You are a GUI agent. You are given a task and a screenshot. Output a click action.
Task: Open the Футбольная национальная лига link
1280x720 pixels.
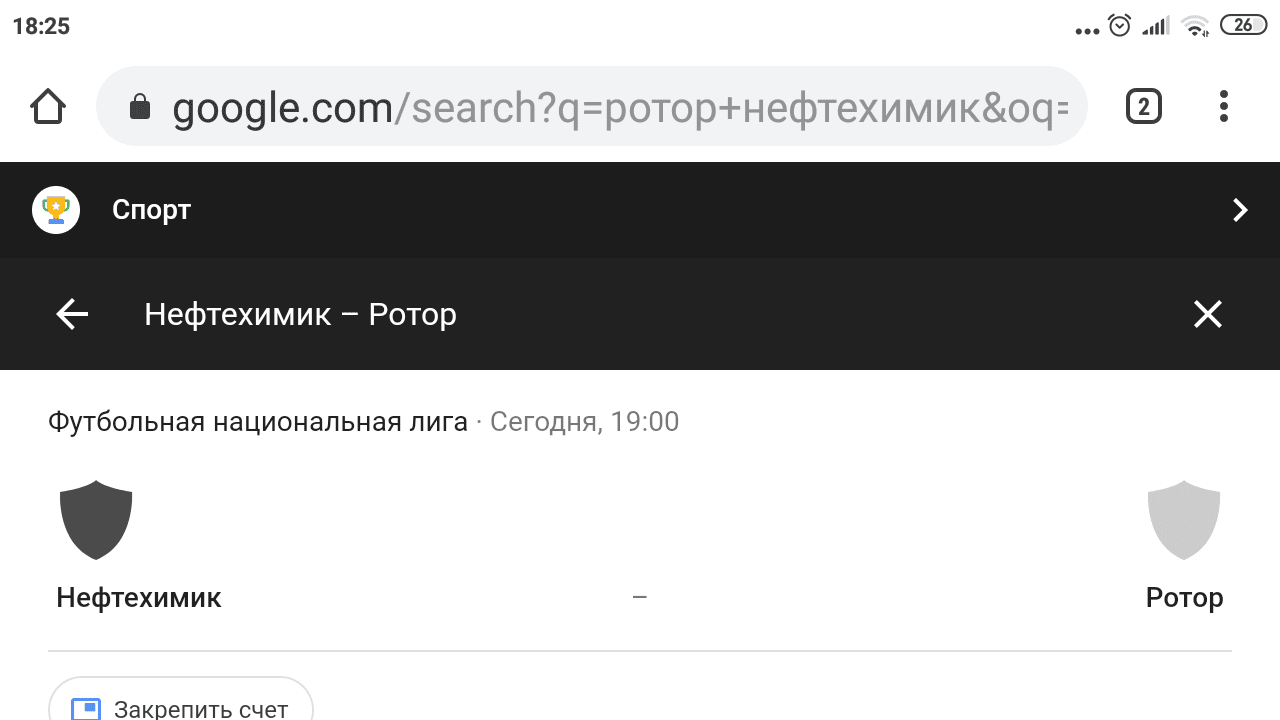tap(258, 422)
